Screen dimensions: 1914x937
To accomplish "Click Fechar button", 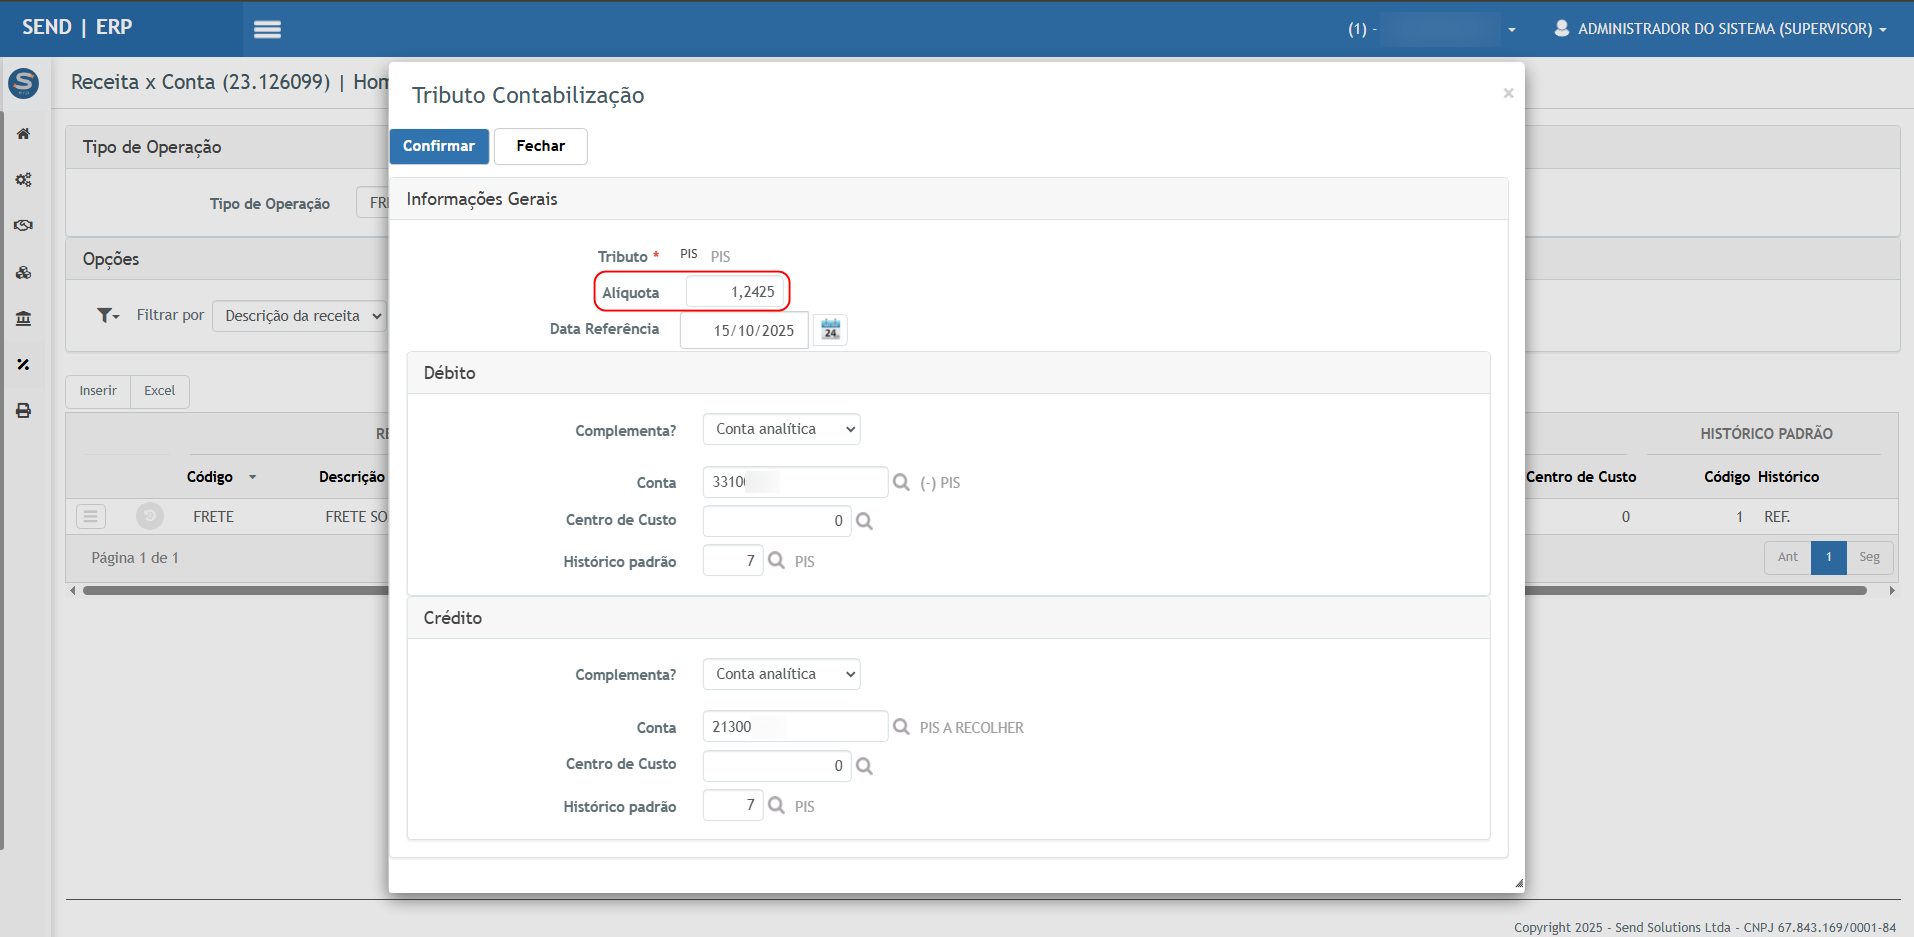I will pyautogui.click(x=540, y=146).
